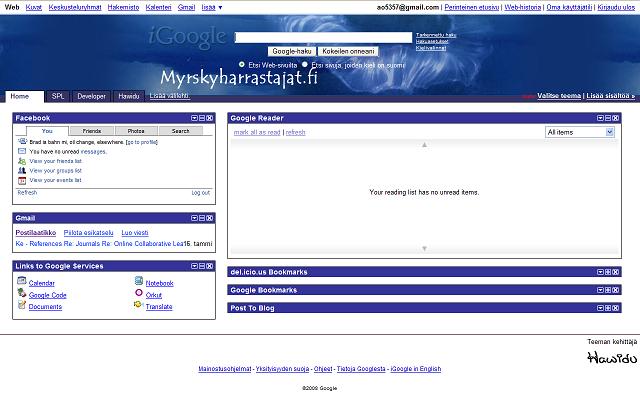Click the refresh link in Google Reader
Screen dimensions: 640x395
point(296,132)
